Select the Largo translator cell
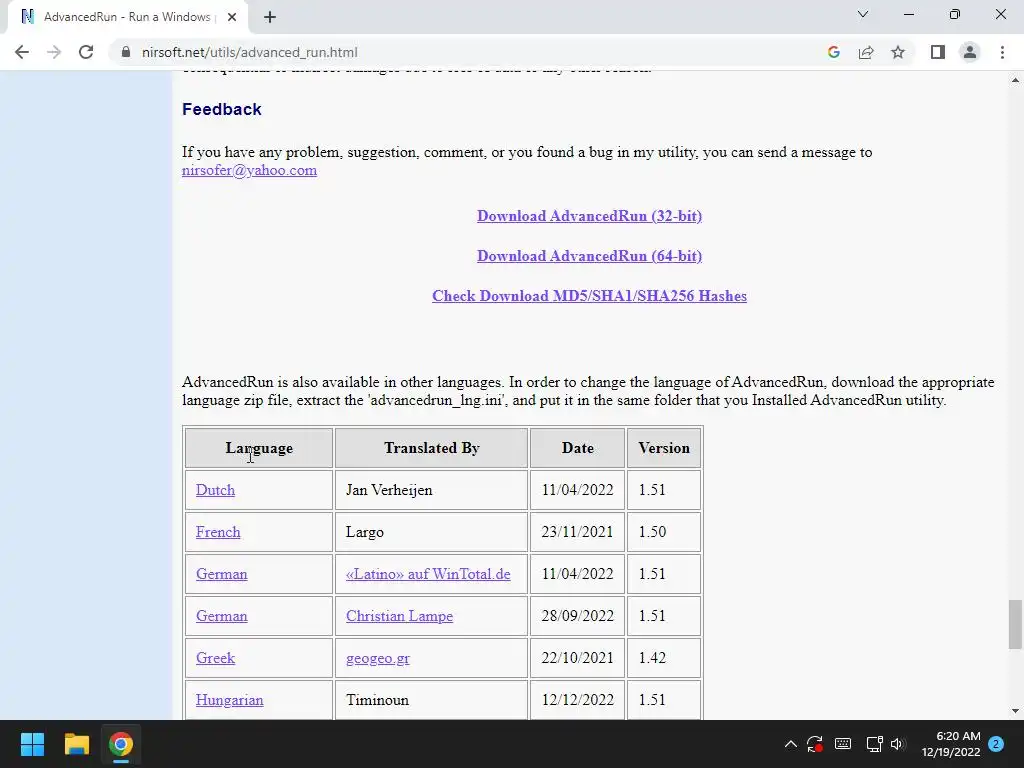This screenshot has width=1024, height=768. click(432, 532)
